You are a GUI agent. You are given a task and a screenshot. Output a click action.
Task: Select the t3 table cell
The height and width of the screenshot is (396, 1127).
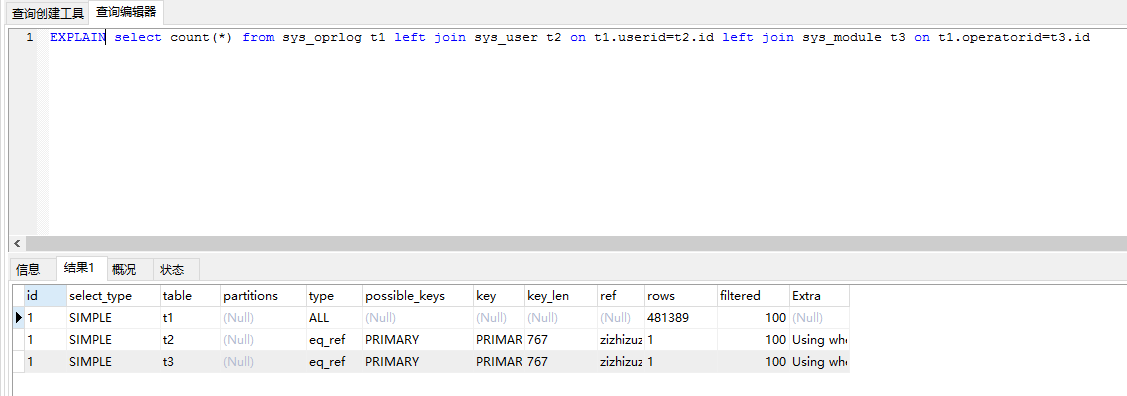pyautogui.click(x=190, y=362)
